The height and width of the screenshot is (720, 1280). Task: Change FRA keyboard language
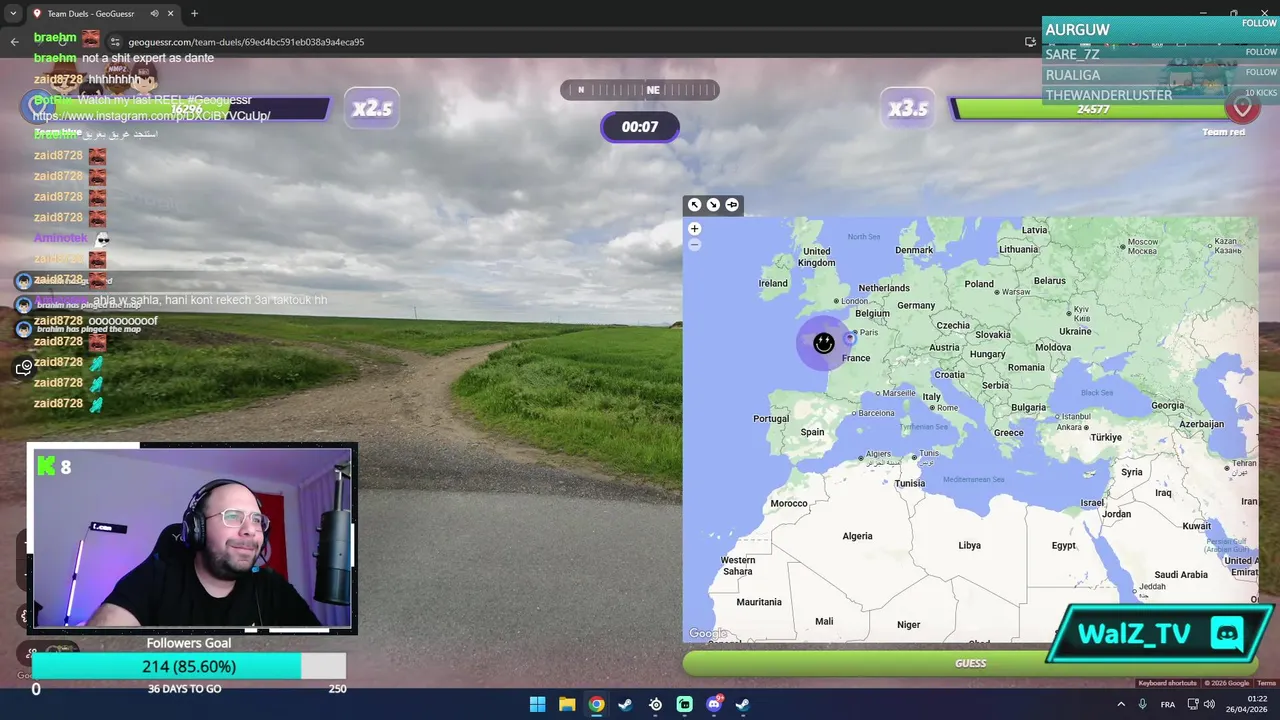click(x=1168, y=704)
